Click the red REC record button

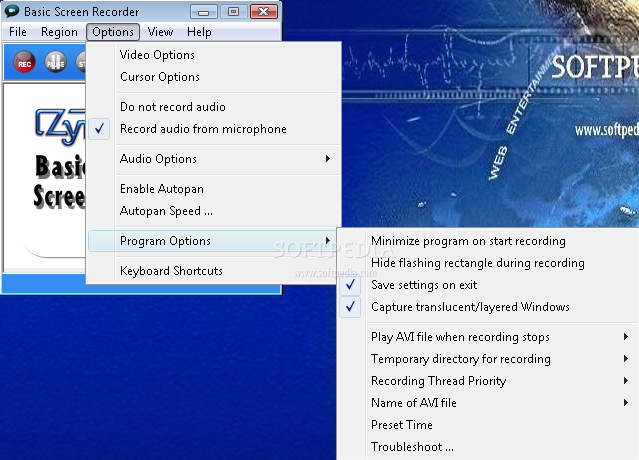(x=24, y=62)
